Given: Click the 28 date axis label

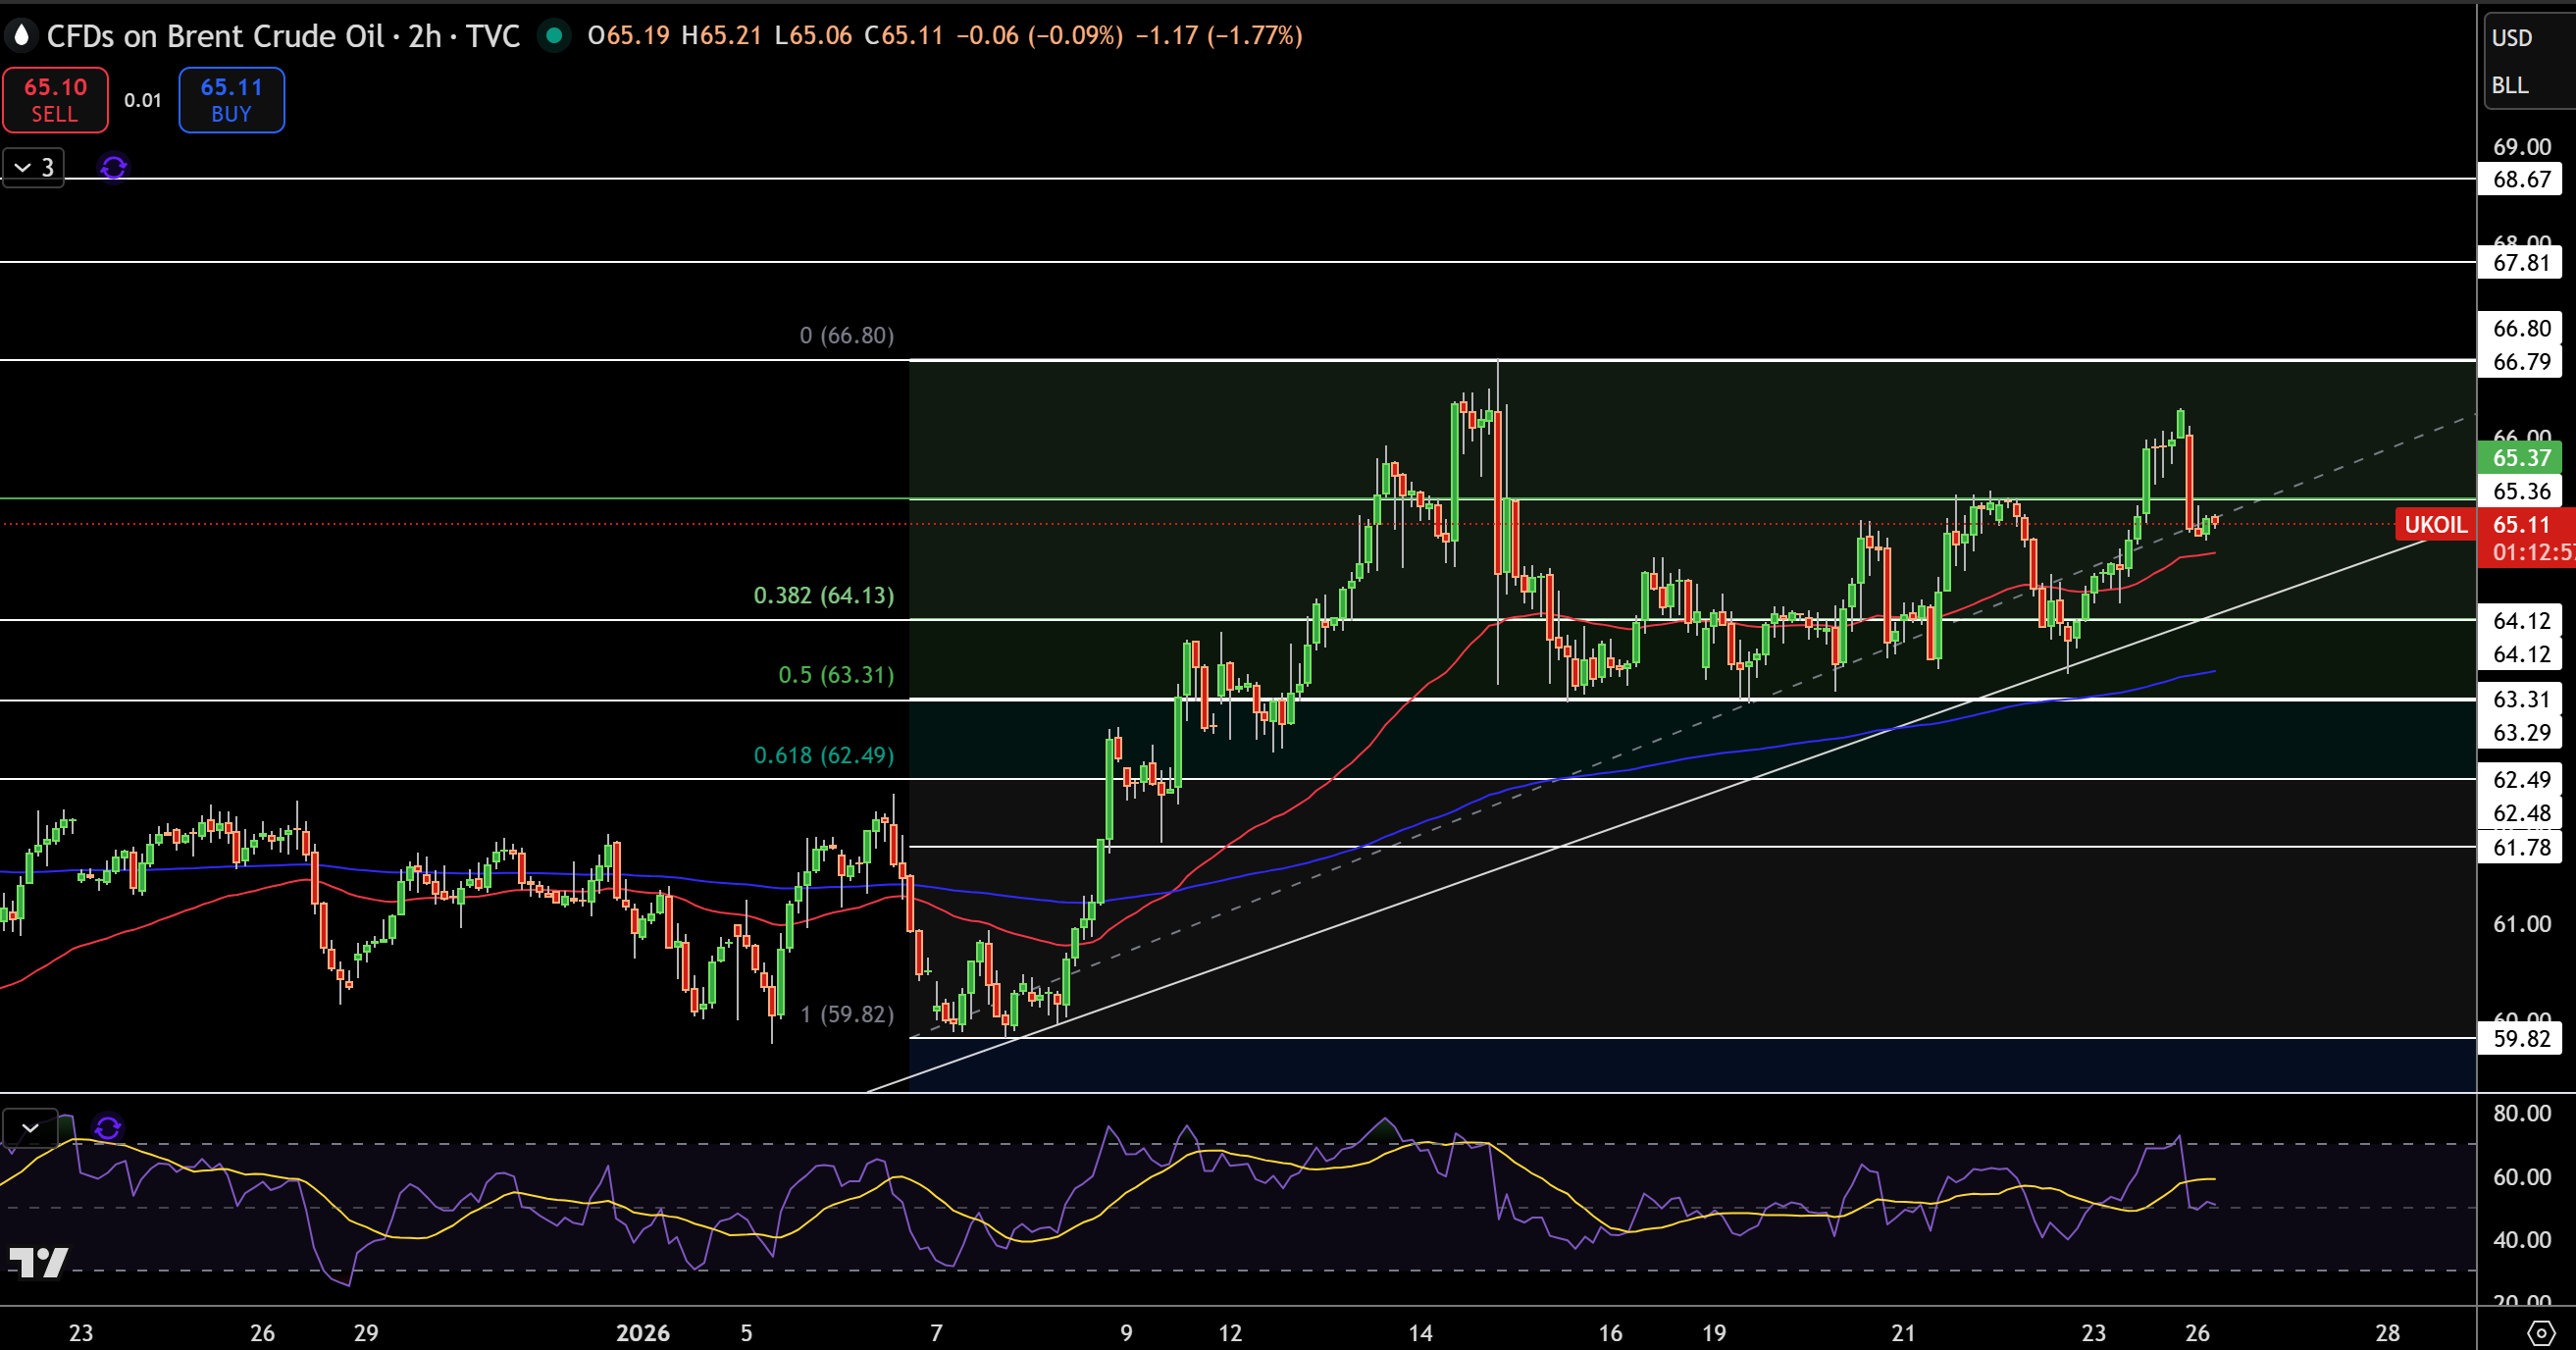Looking at the screenshot, I should point(2387,1333).
